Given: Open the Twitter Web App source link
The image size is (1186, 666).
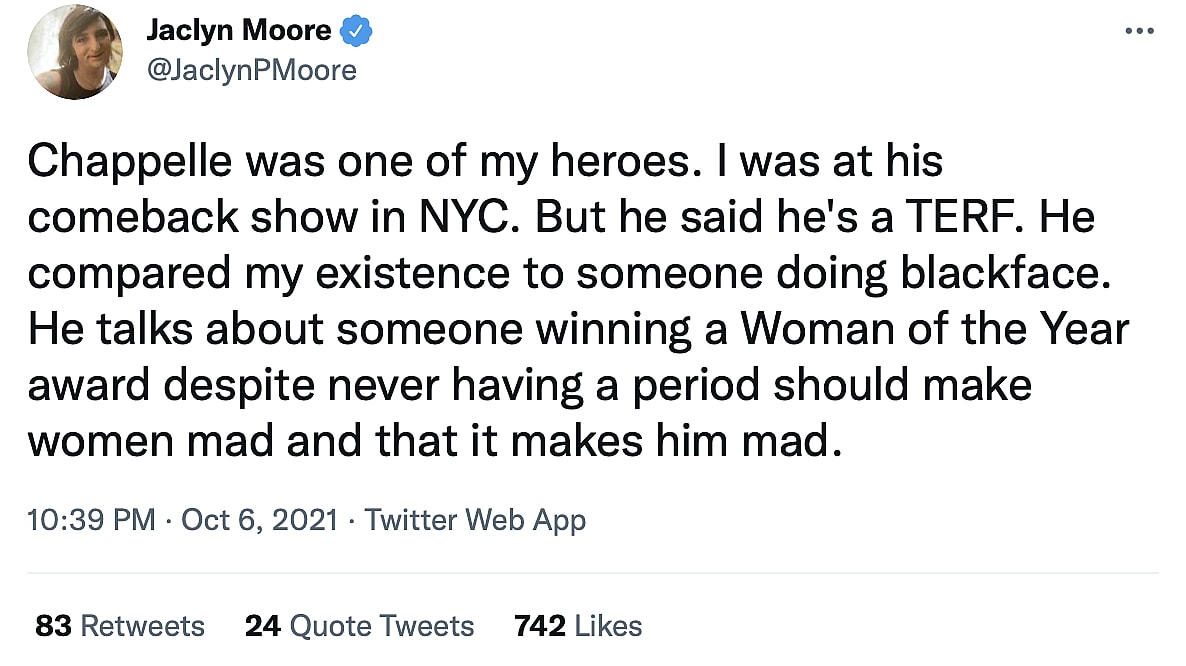Looking at the screenshot, I should [x=475, y=520].
